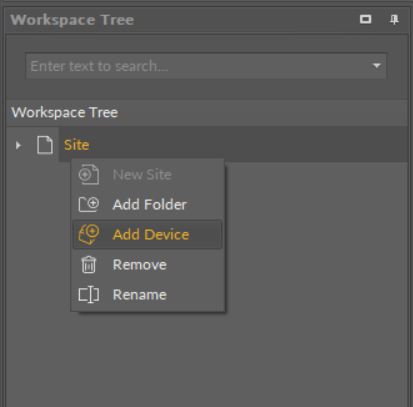Image resolution: width=413 pixels, height=407 pixels.
Task: Select Remove in the context menu
Action: (x=147, y=265)
